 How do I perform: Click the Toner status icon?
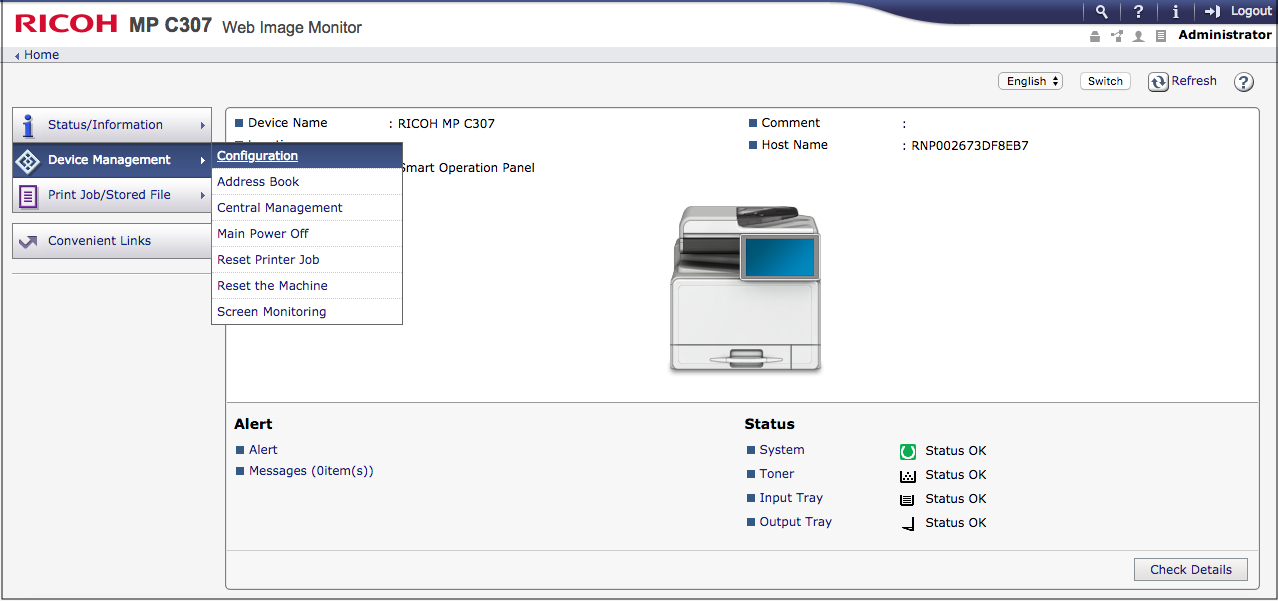point(908,475)
